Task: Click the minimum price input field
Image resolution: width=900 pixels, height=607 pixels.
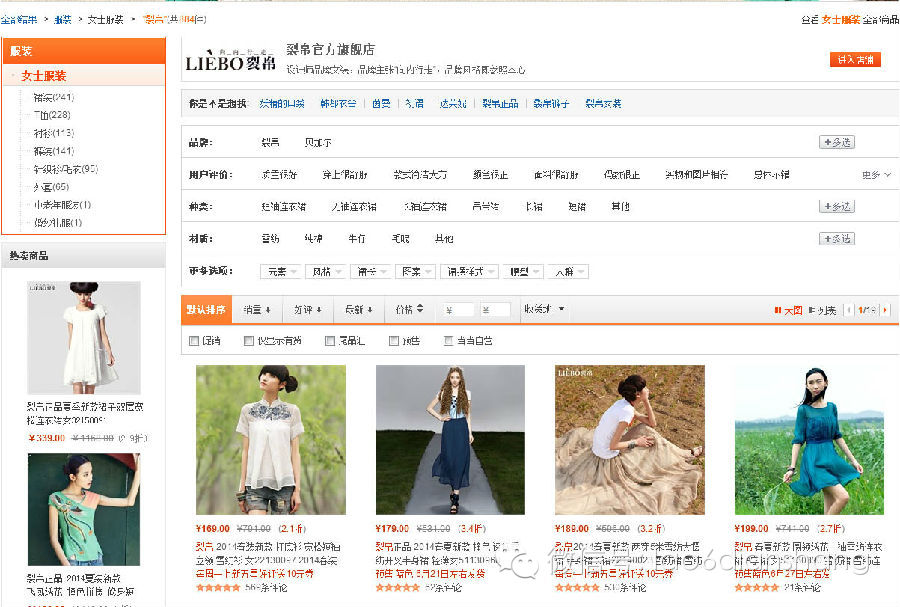Action: 458,310
